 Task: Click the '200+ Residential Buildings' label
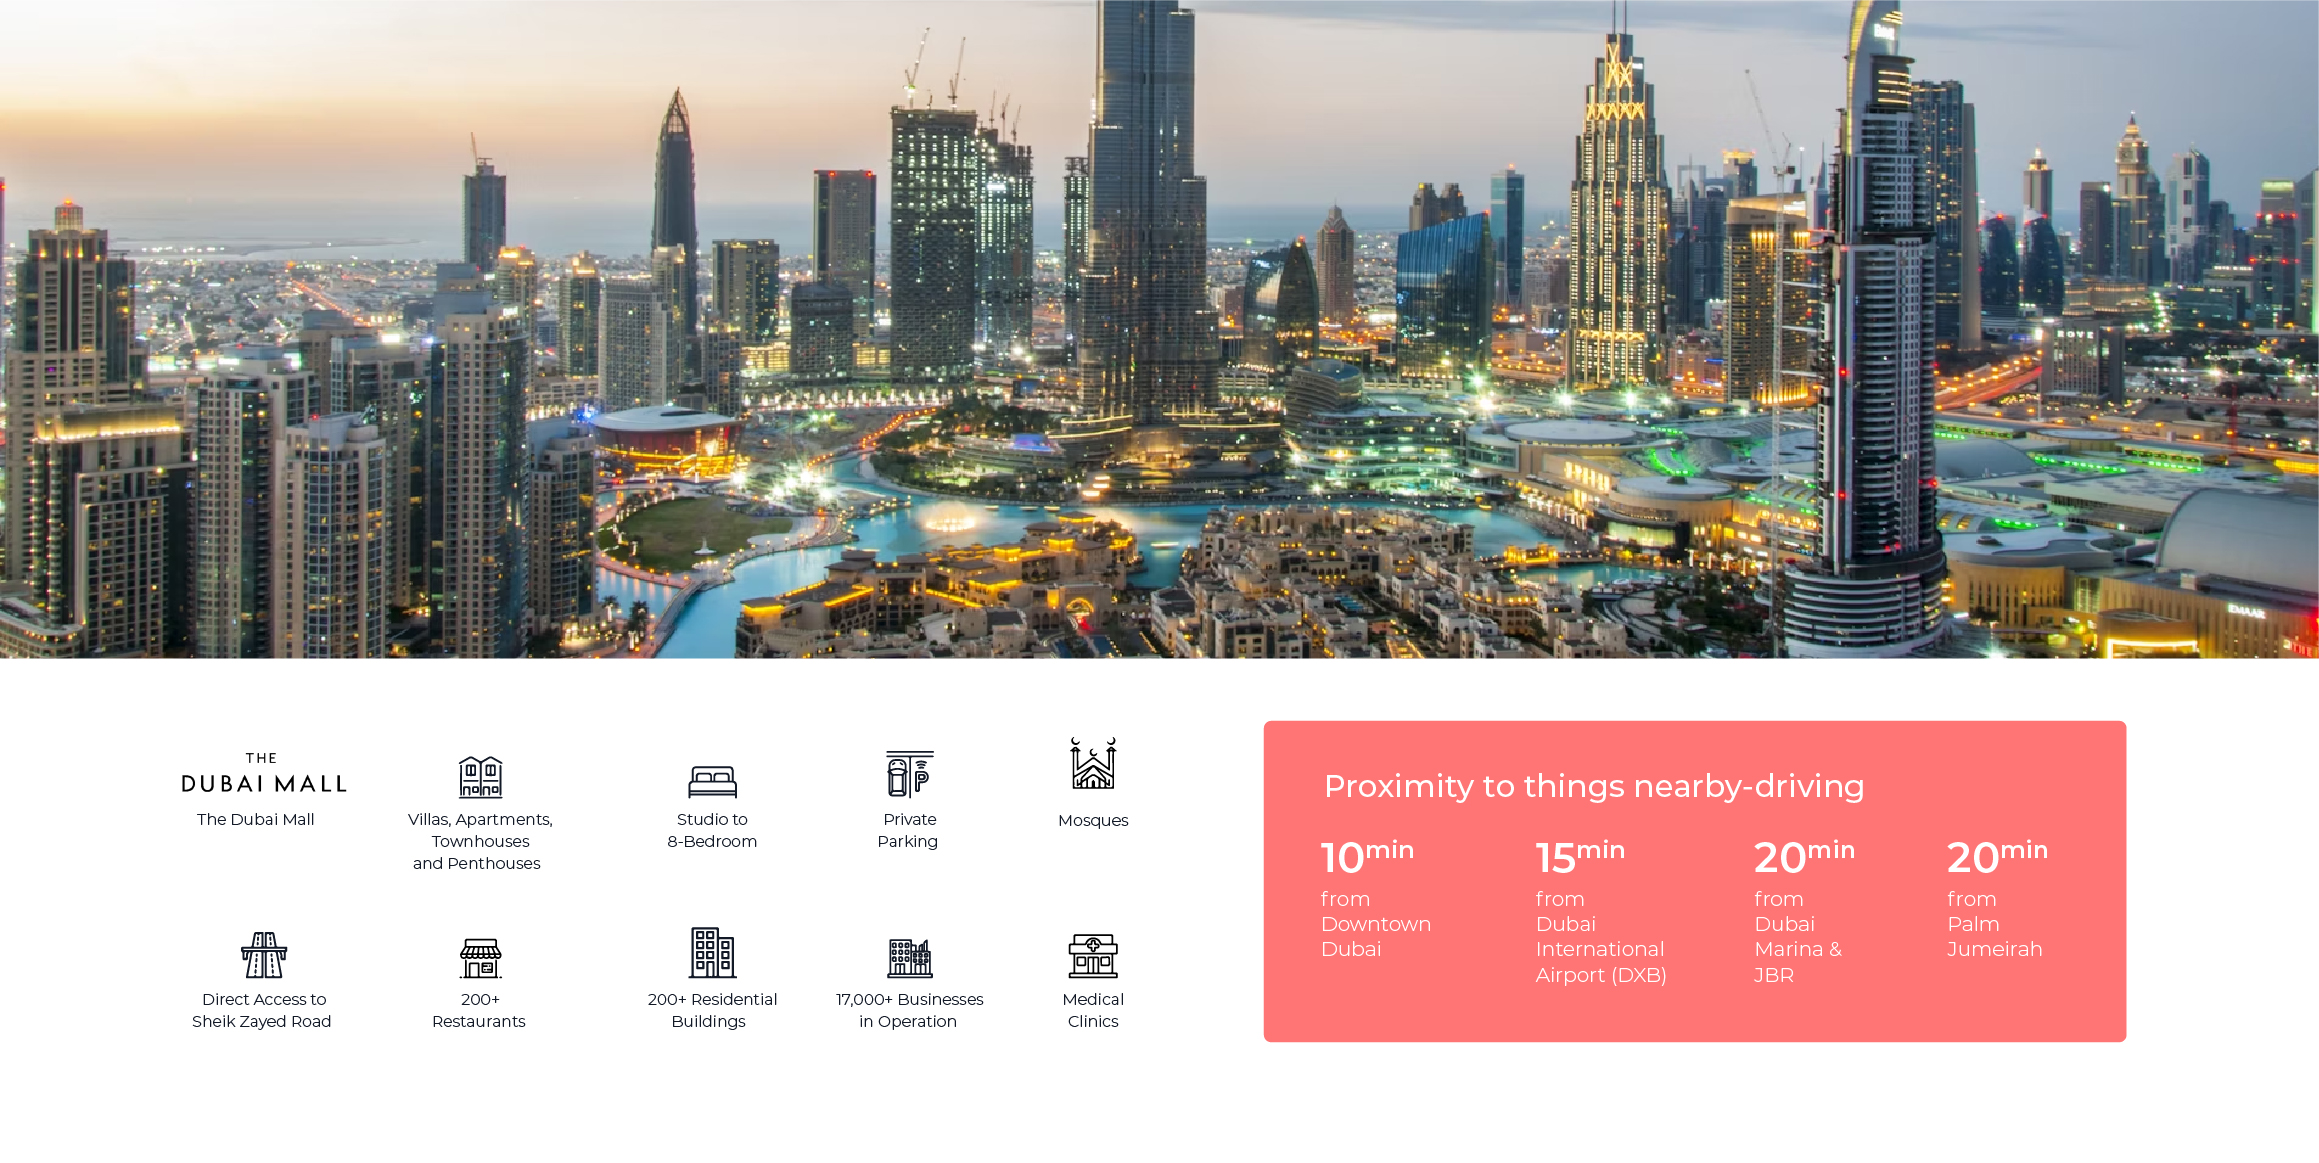[x=712, y=1011]
